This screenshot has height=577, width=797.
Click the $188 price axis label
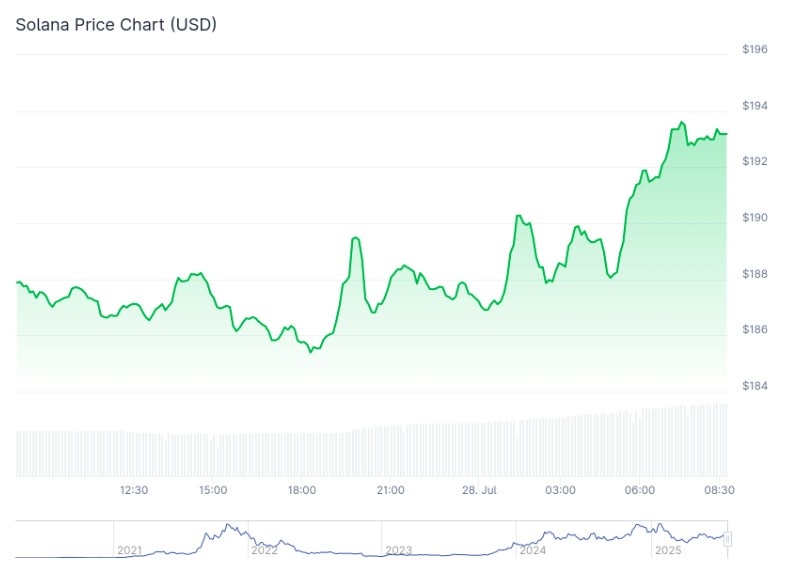point(755,274)
